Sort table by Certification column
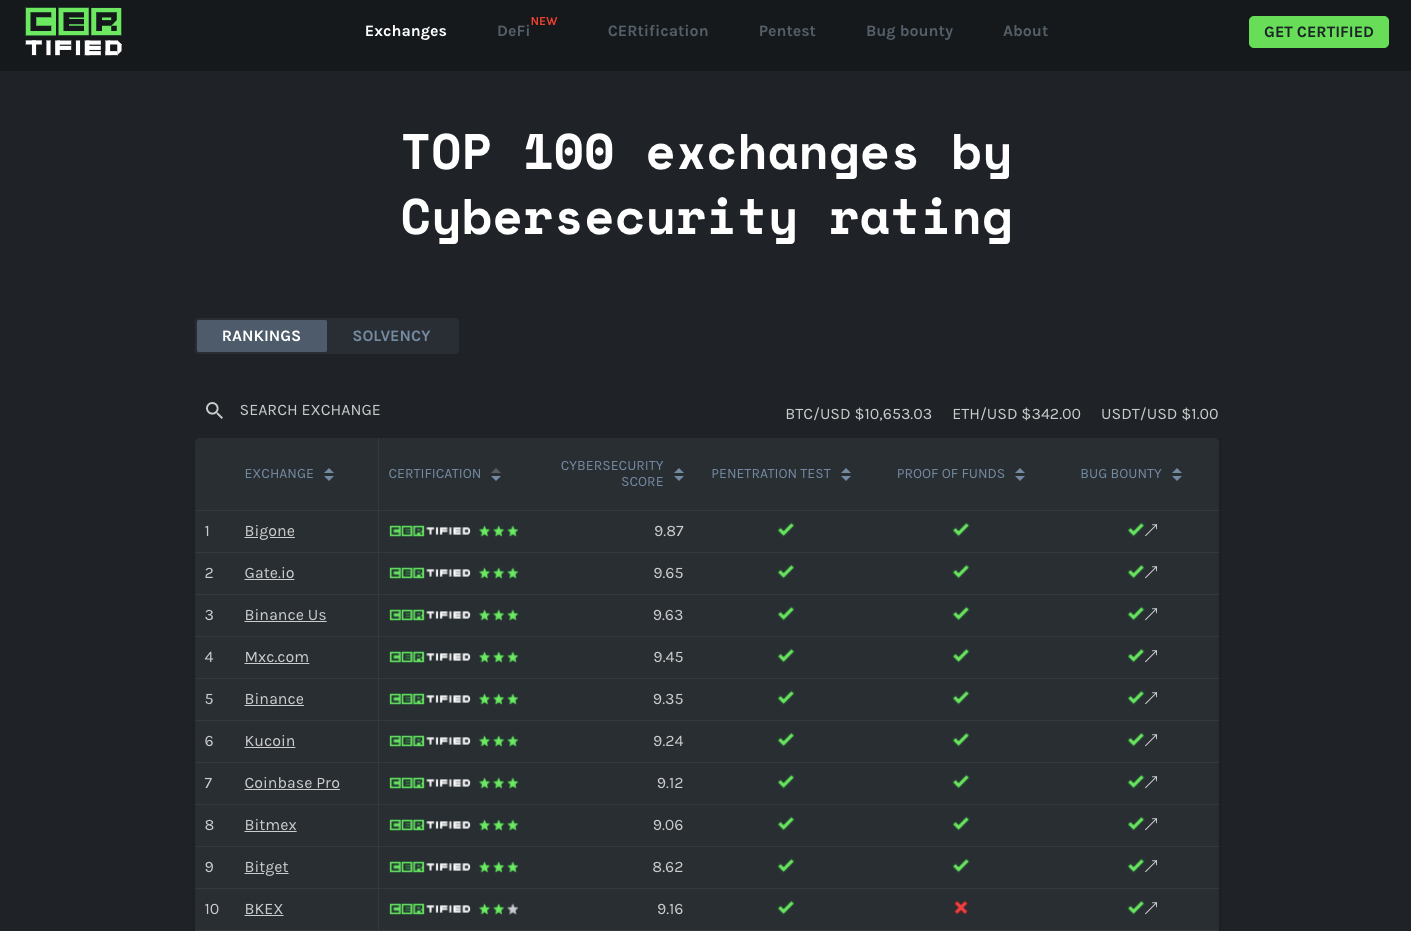Image resolution: width=1411 pixels, height=931 pixels. (x=445, y=474)
